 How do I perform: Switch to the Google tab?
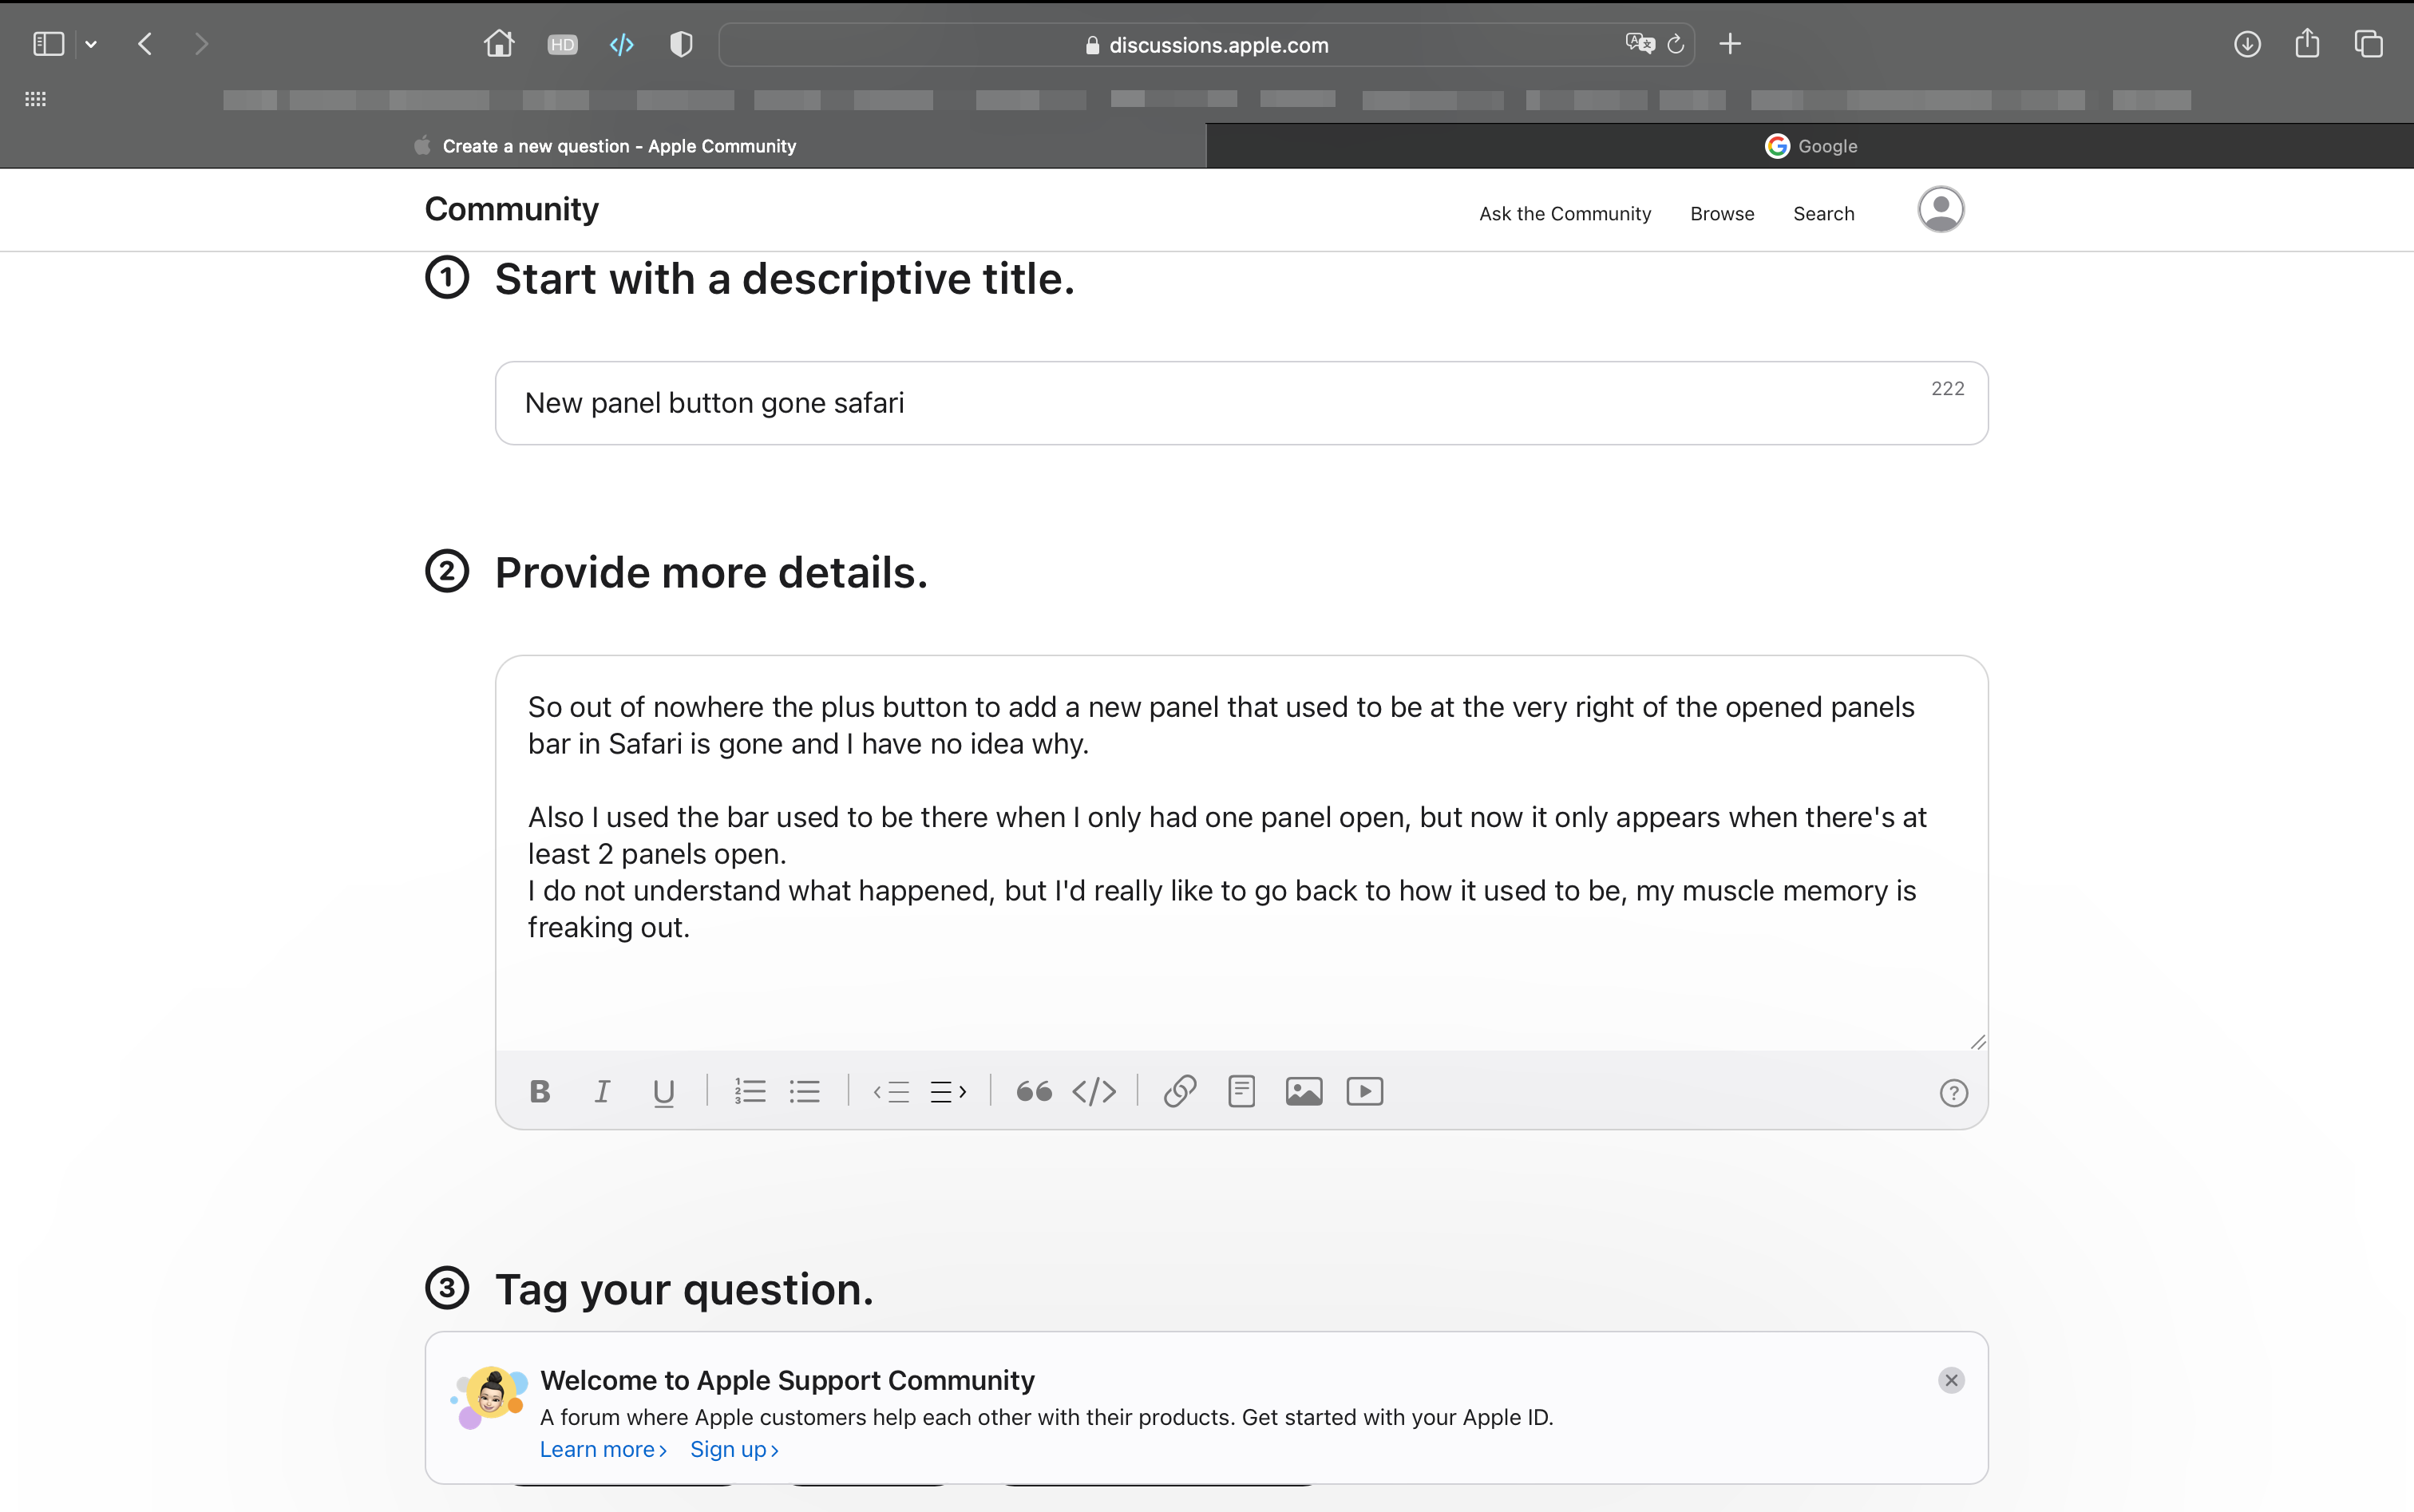click(1810, 146)
